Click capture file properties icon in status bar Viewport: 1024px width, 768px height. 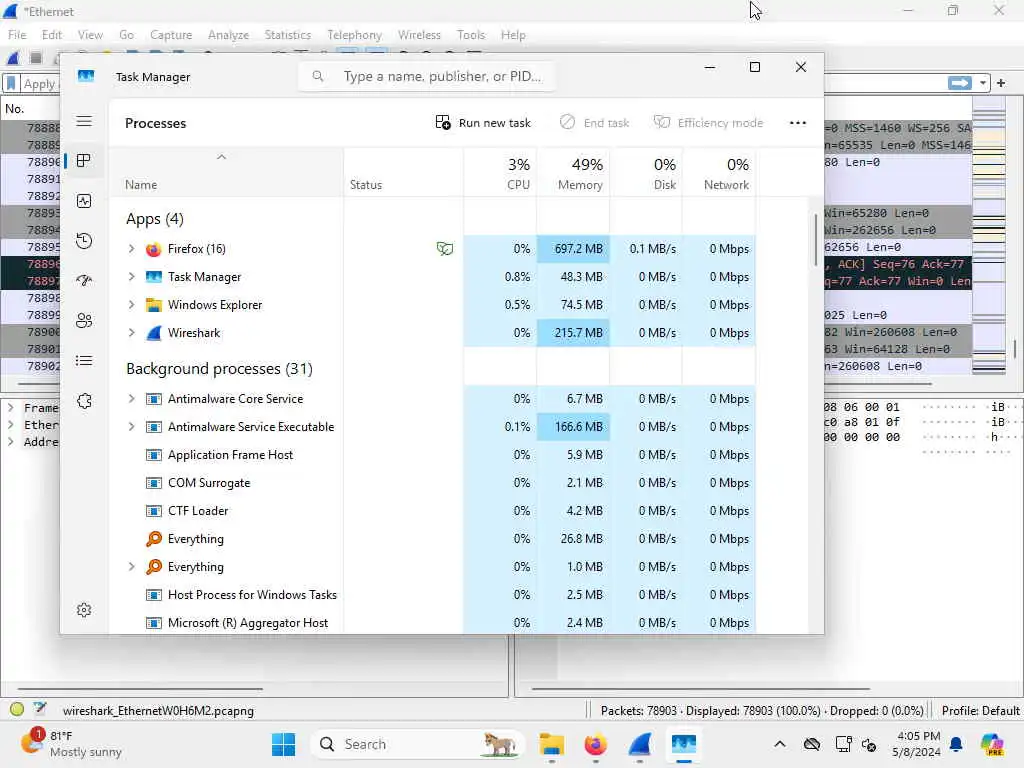pos(40,709)
